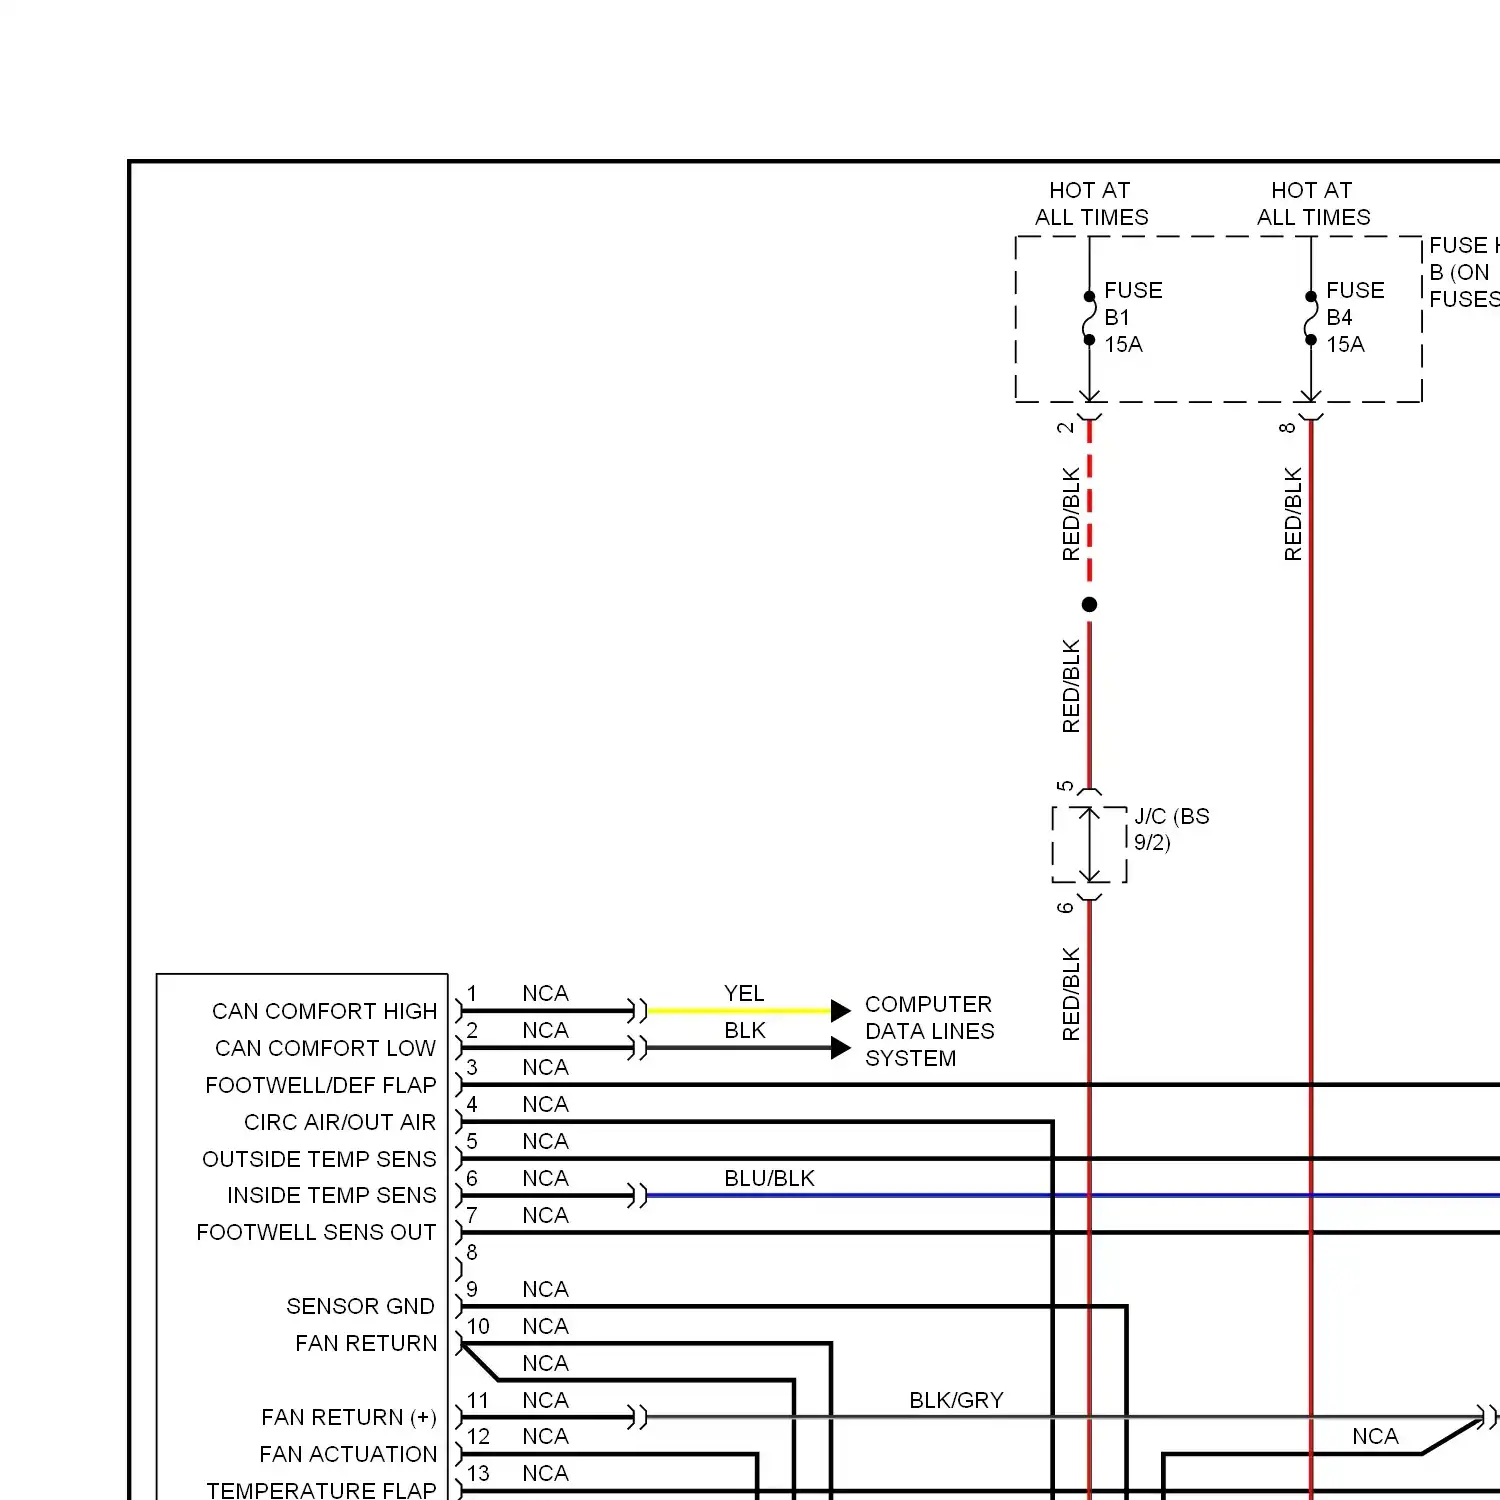
Task: Select the FOOTWELL/DEF FLAP label
Action: [321, 1085]
